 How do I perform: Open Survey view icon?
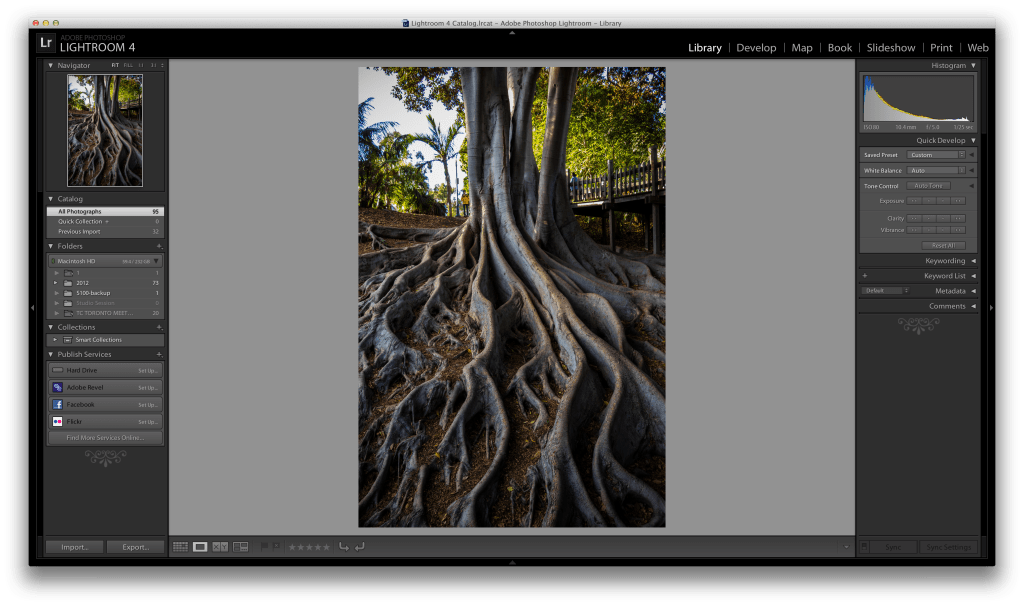coord(240,547)
